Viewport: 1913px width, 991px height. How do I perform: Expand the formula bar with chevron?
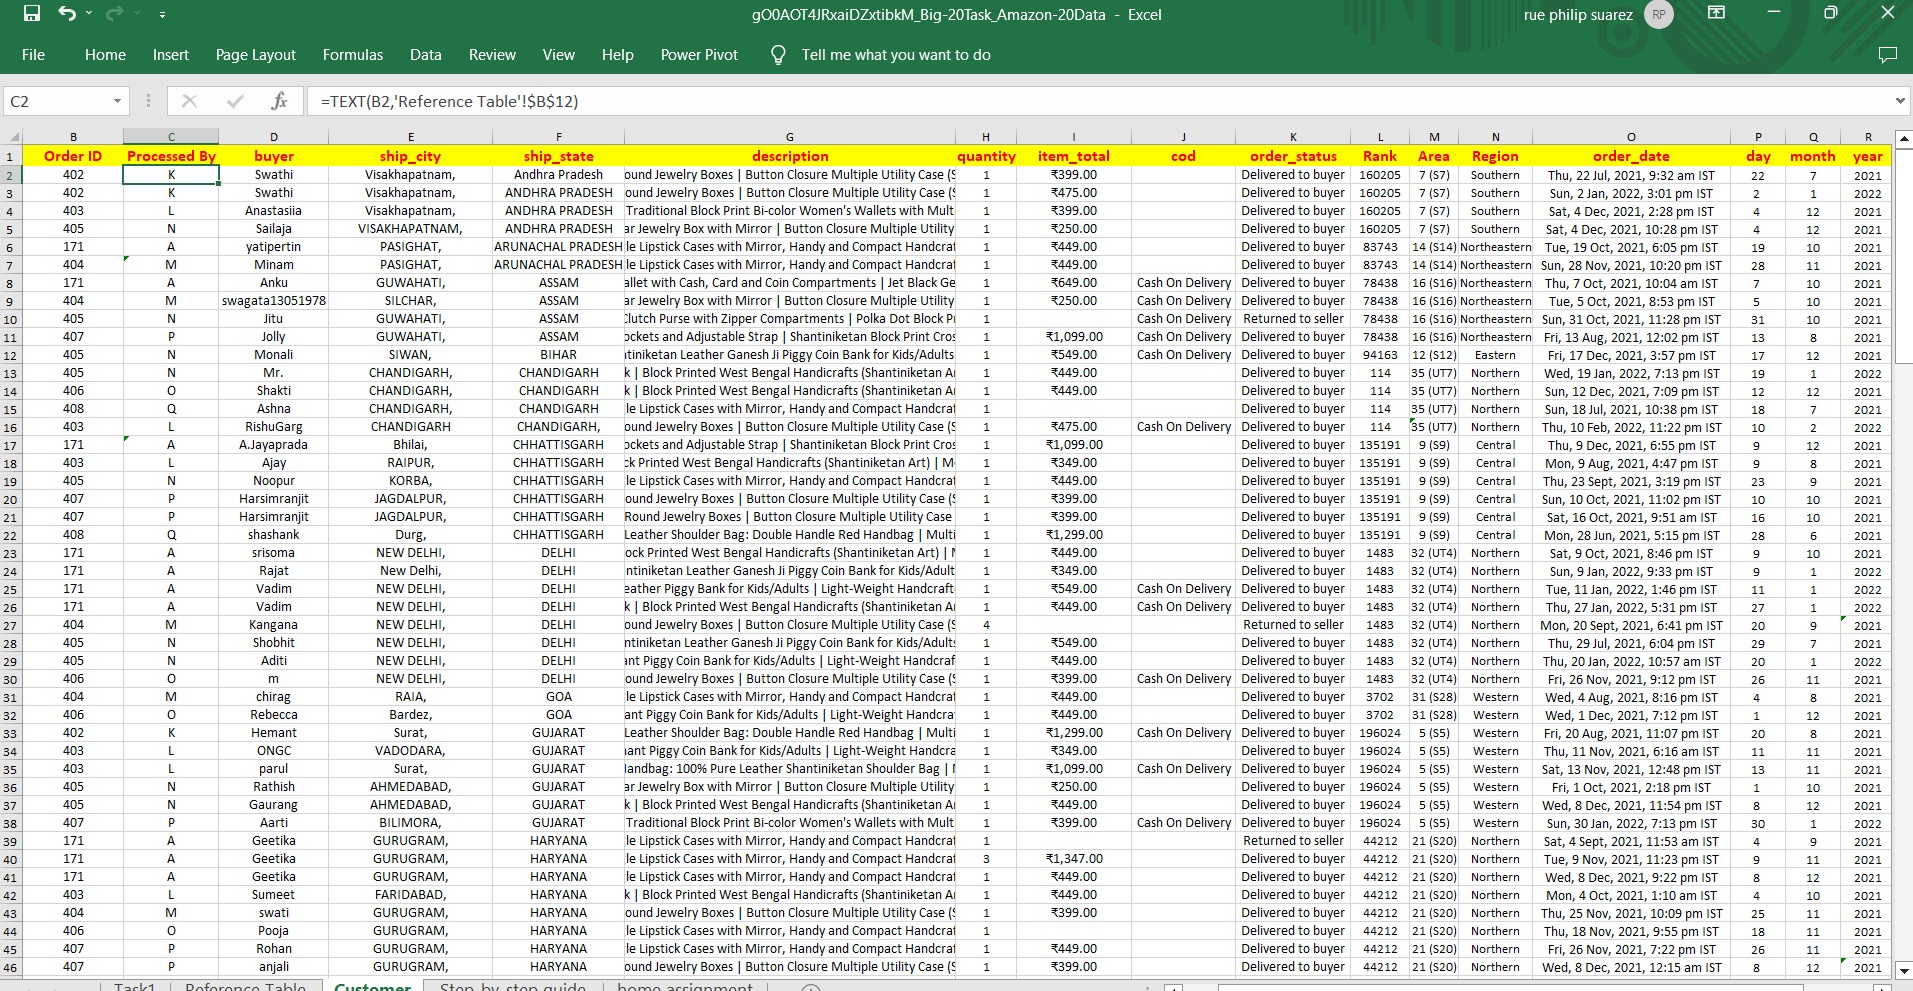tap(1900, 101)
